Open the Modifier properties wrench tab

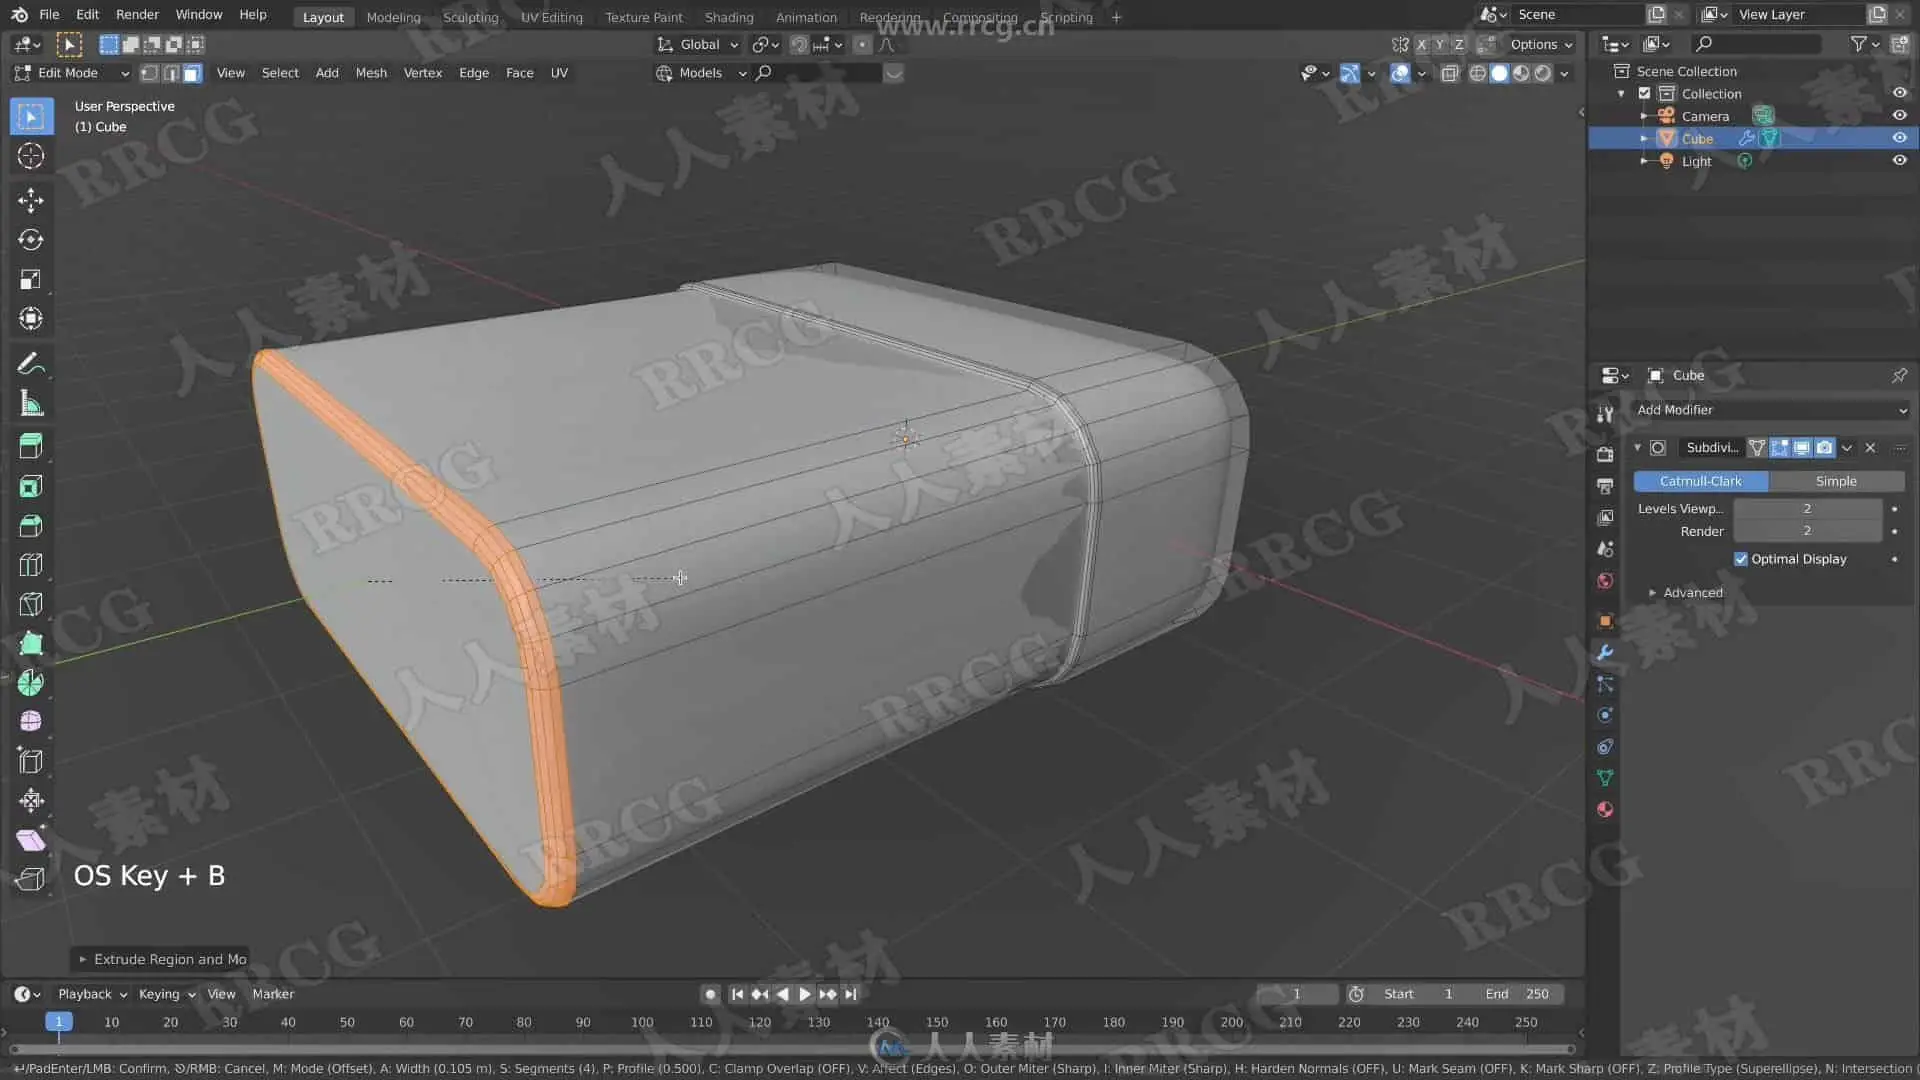(x=1605, y=653)
